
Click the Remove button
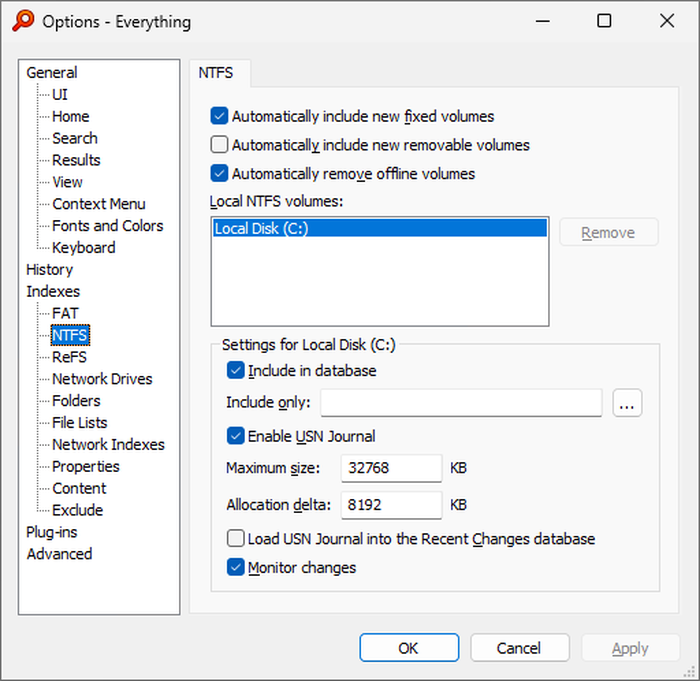(x=608, y=232)
